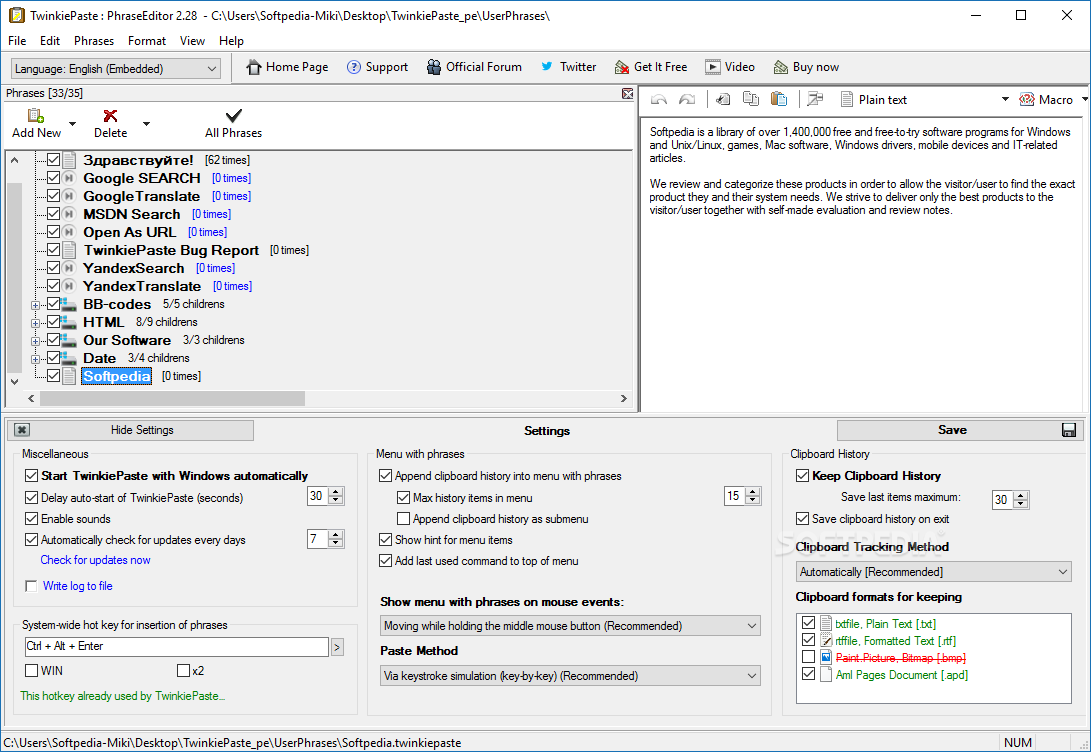Click the Cut icon in editor toolbar
The width and height of the screenshot is (1091, 752).
723,99
